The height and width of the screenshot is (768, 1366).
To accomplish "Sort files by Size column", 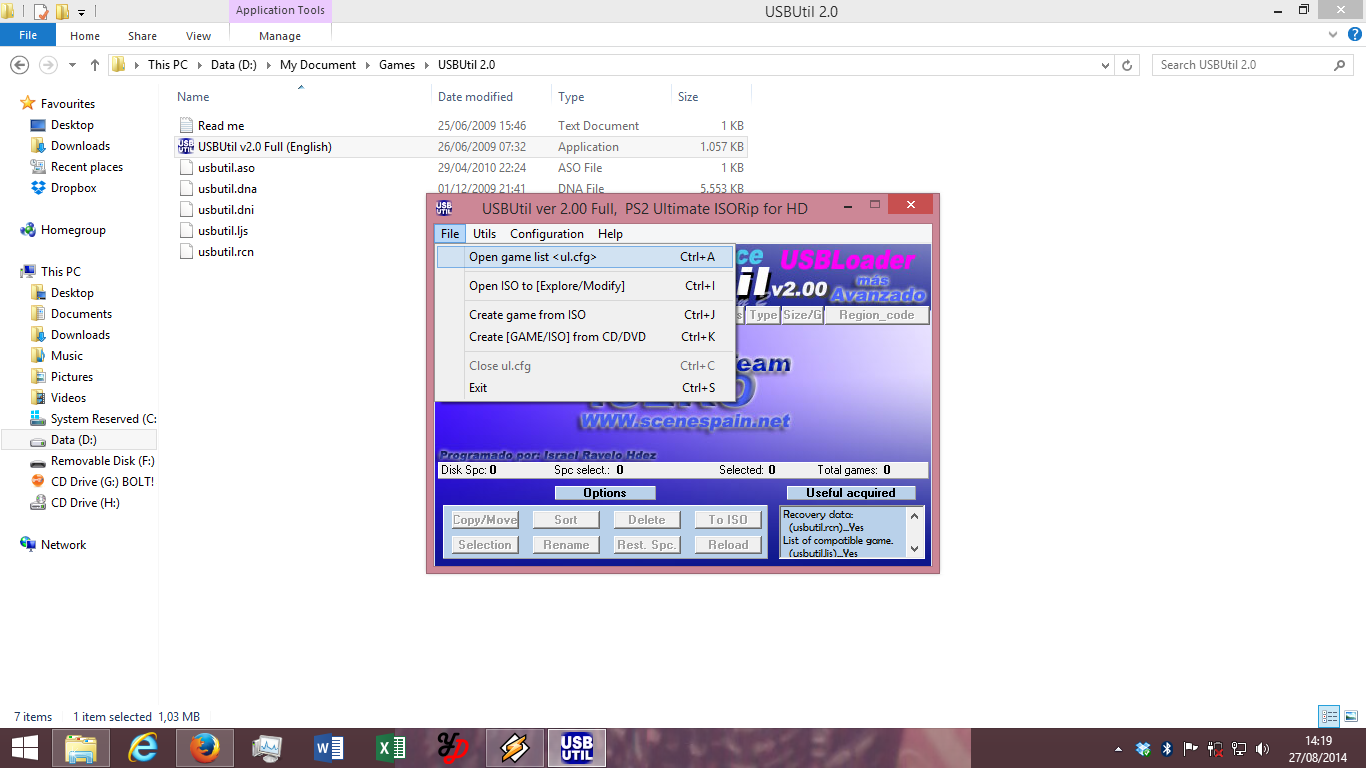I will tap(710, 97).
